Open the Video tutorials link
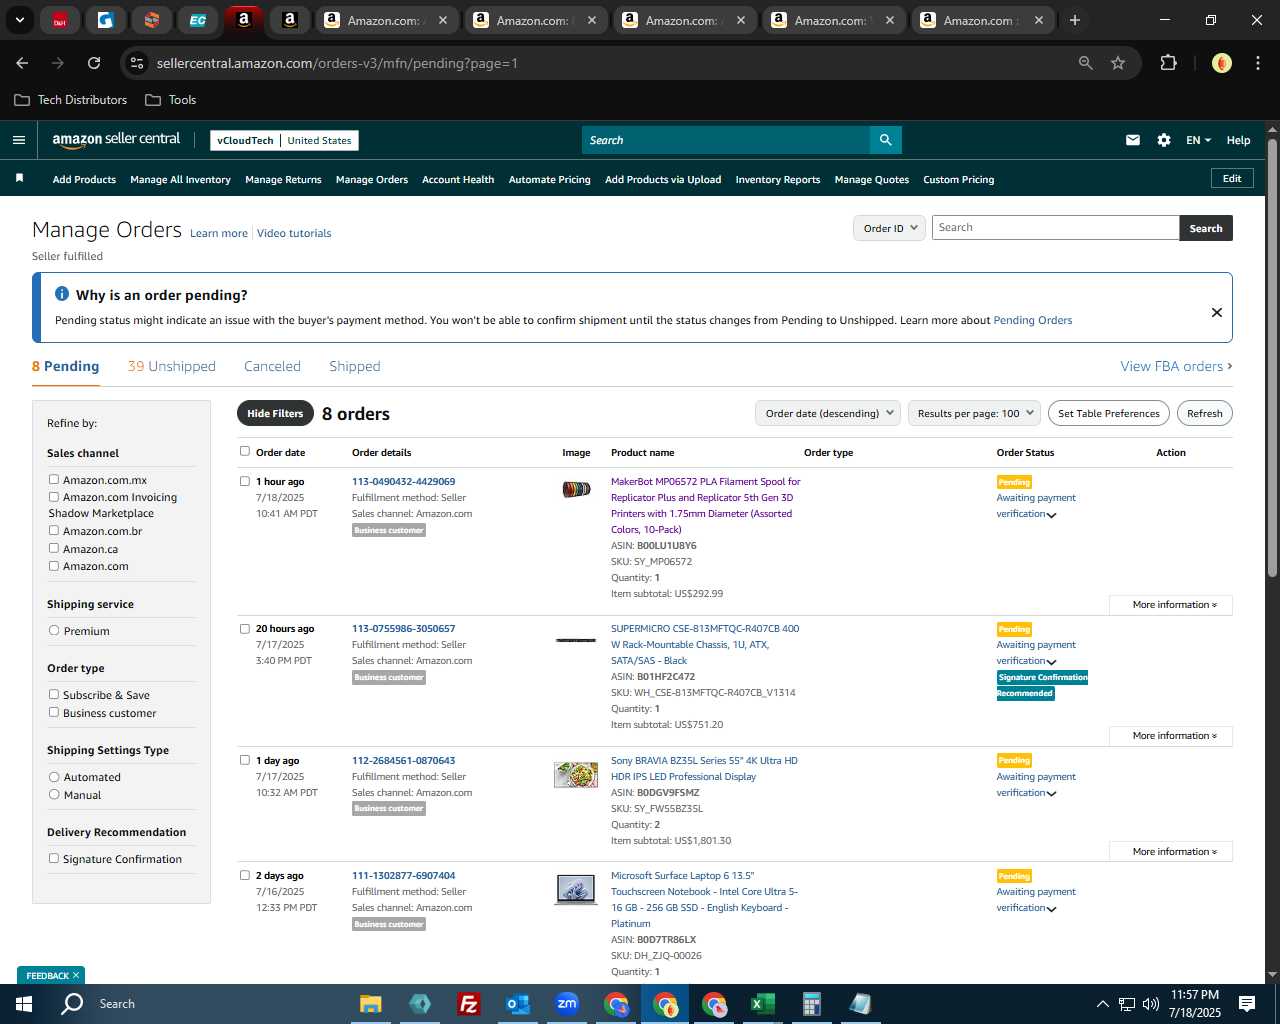1280x1024 pixels. point(294,233)
